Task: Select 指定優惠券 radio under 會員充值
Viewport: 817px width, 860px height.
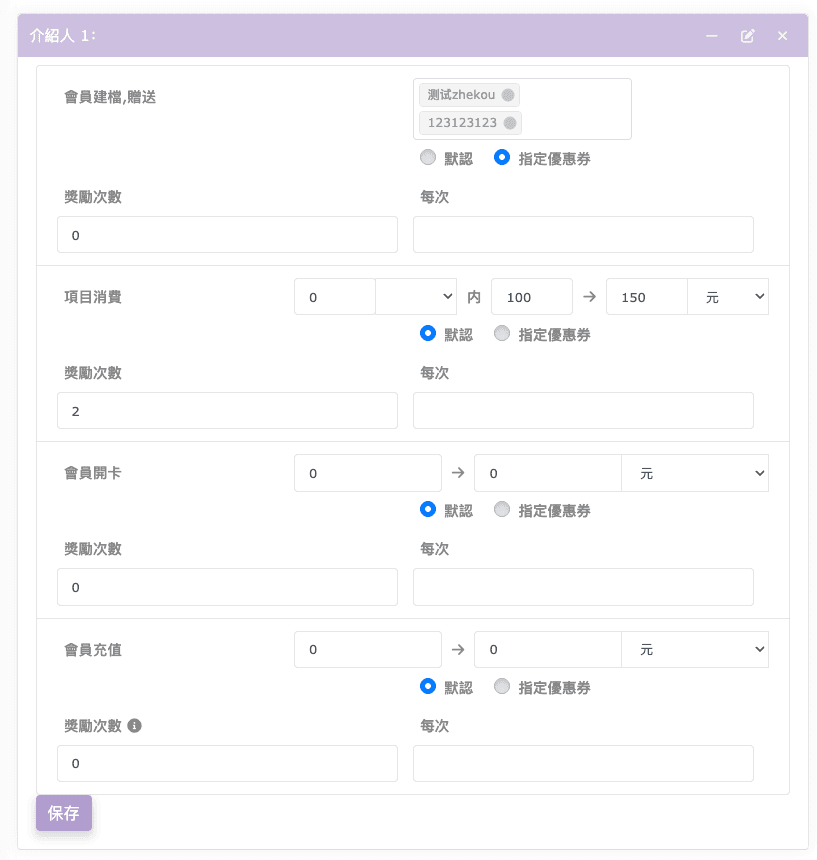Action: coord(502,687)
